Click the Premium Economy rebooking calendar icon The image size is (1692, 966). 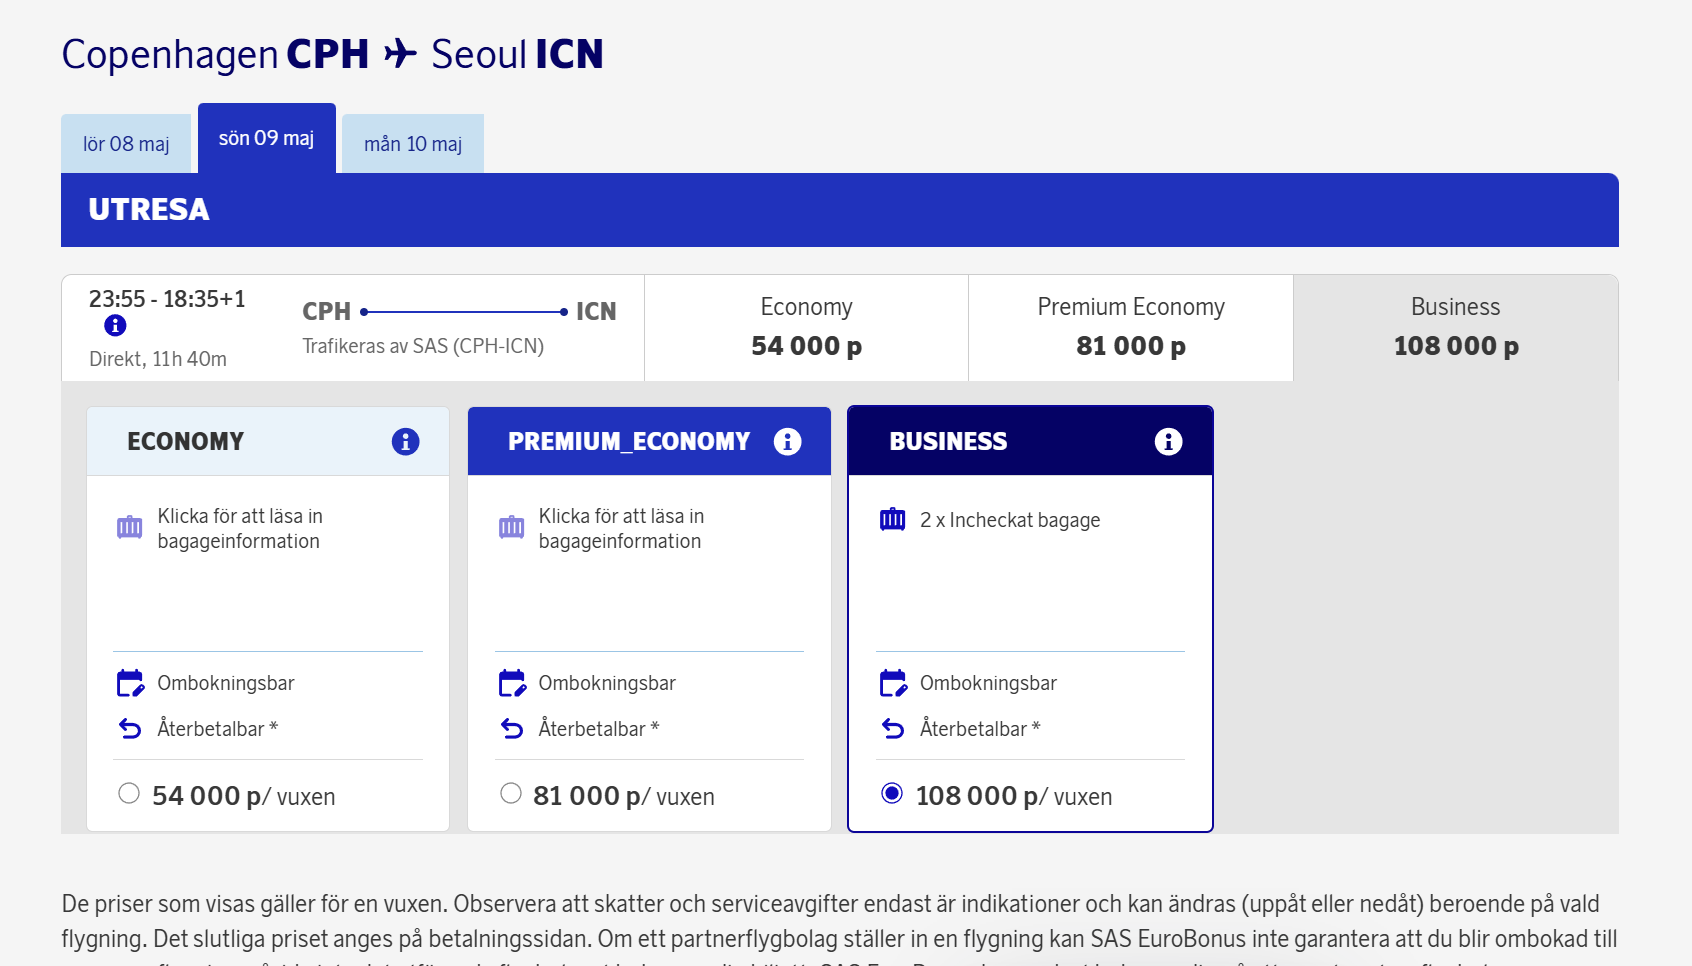click(x=512, y=683)
